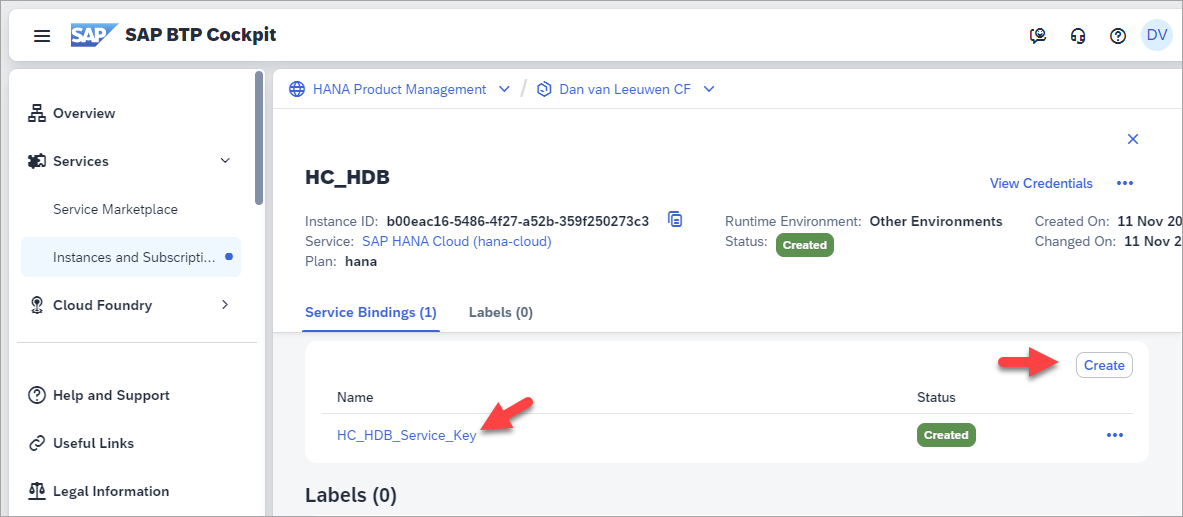Open Legal Information entry
This screenshot has height=517, width=1183.
(x=111, y=491)
